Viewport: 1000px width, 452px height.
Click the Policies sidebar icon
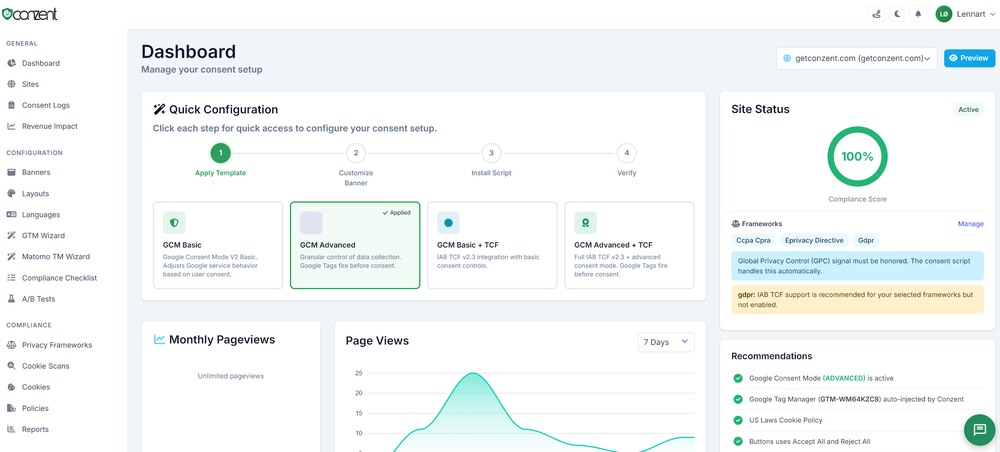11,408
